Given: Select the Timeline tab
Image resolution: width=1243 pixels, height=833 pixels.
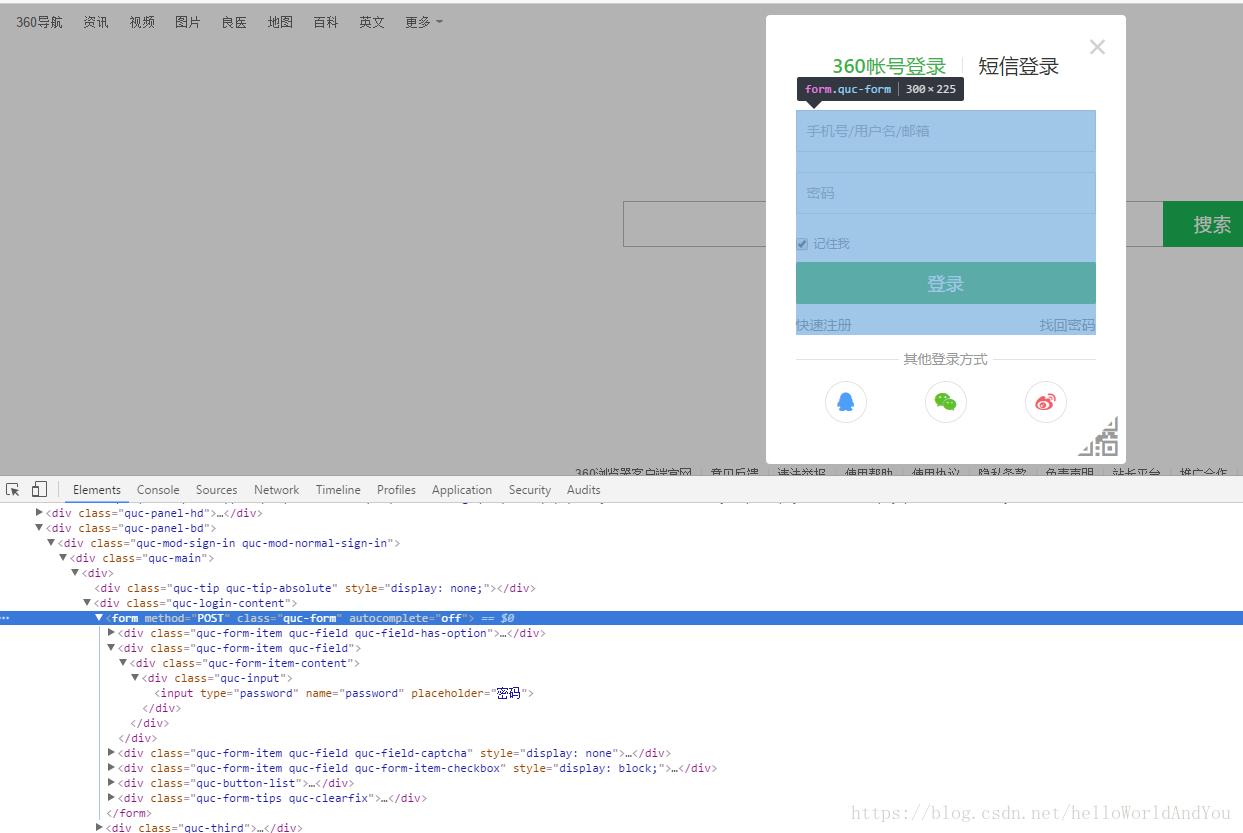Looking at the screenshot, I should (338, 490).
